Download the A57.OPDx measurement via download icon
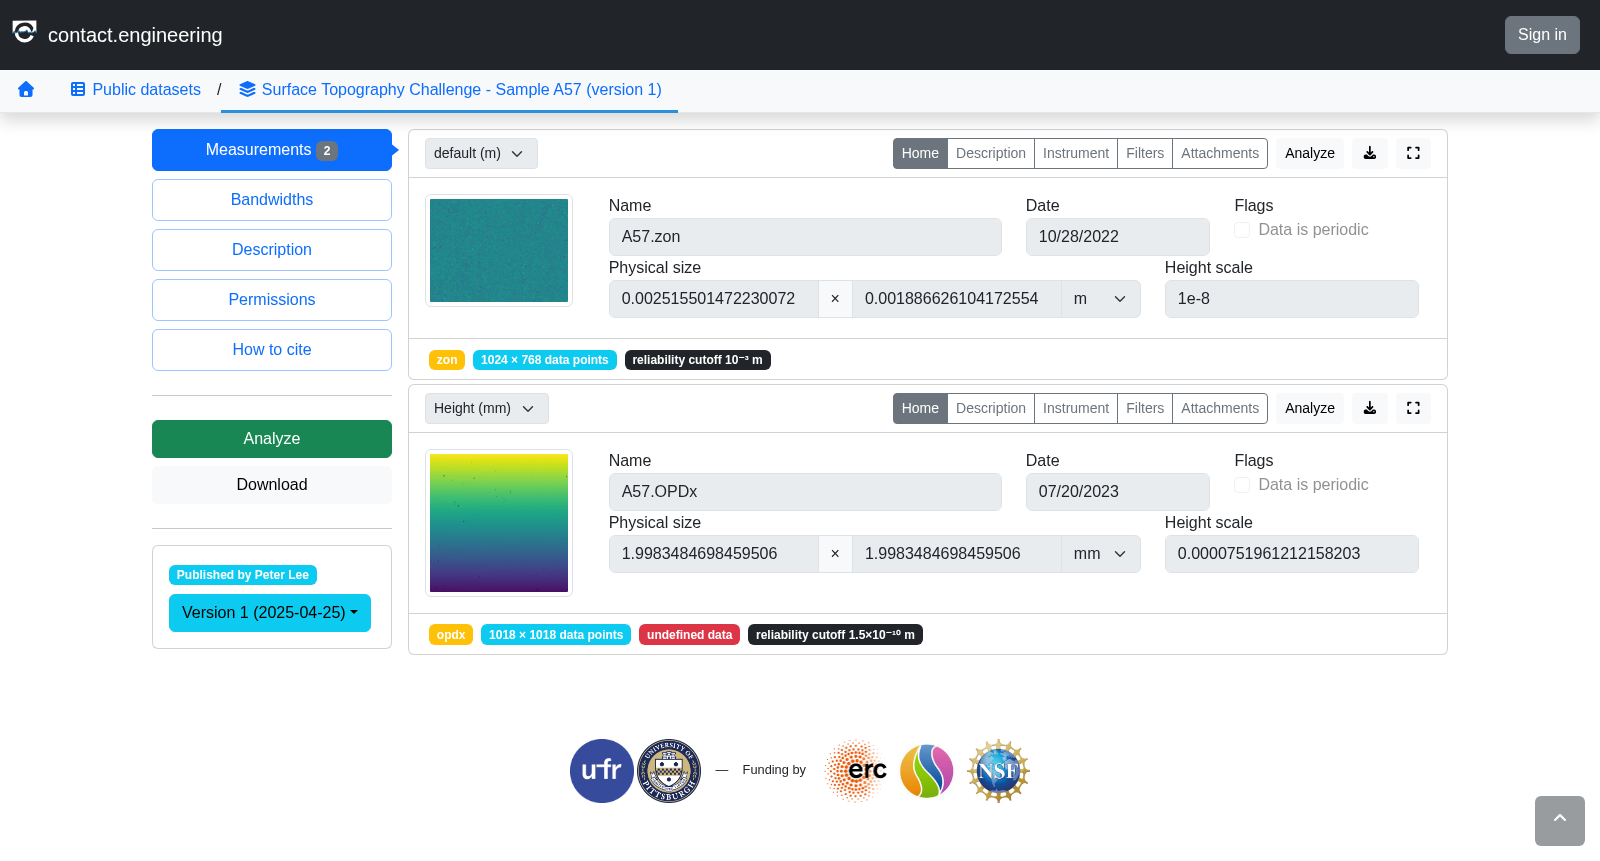Image resolution: width=1600 pixels, height=861 pixels. point(1370,408)
